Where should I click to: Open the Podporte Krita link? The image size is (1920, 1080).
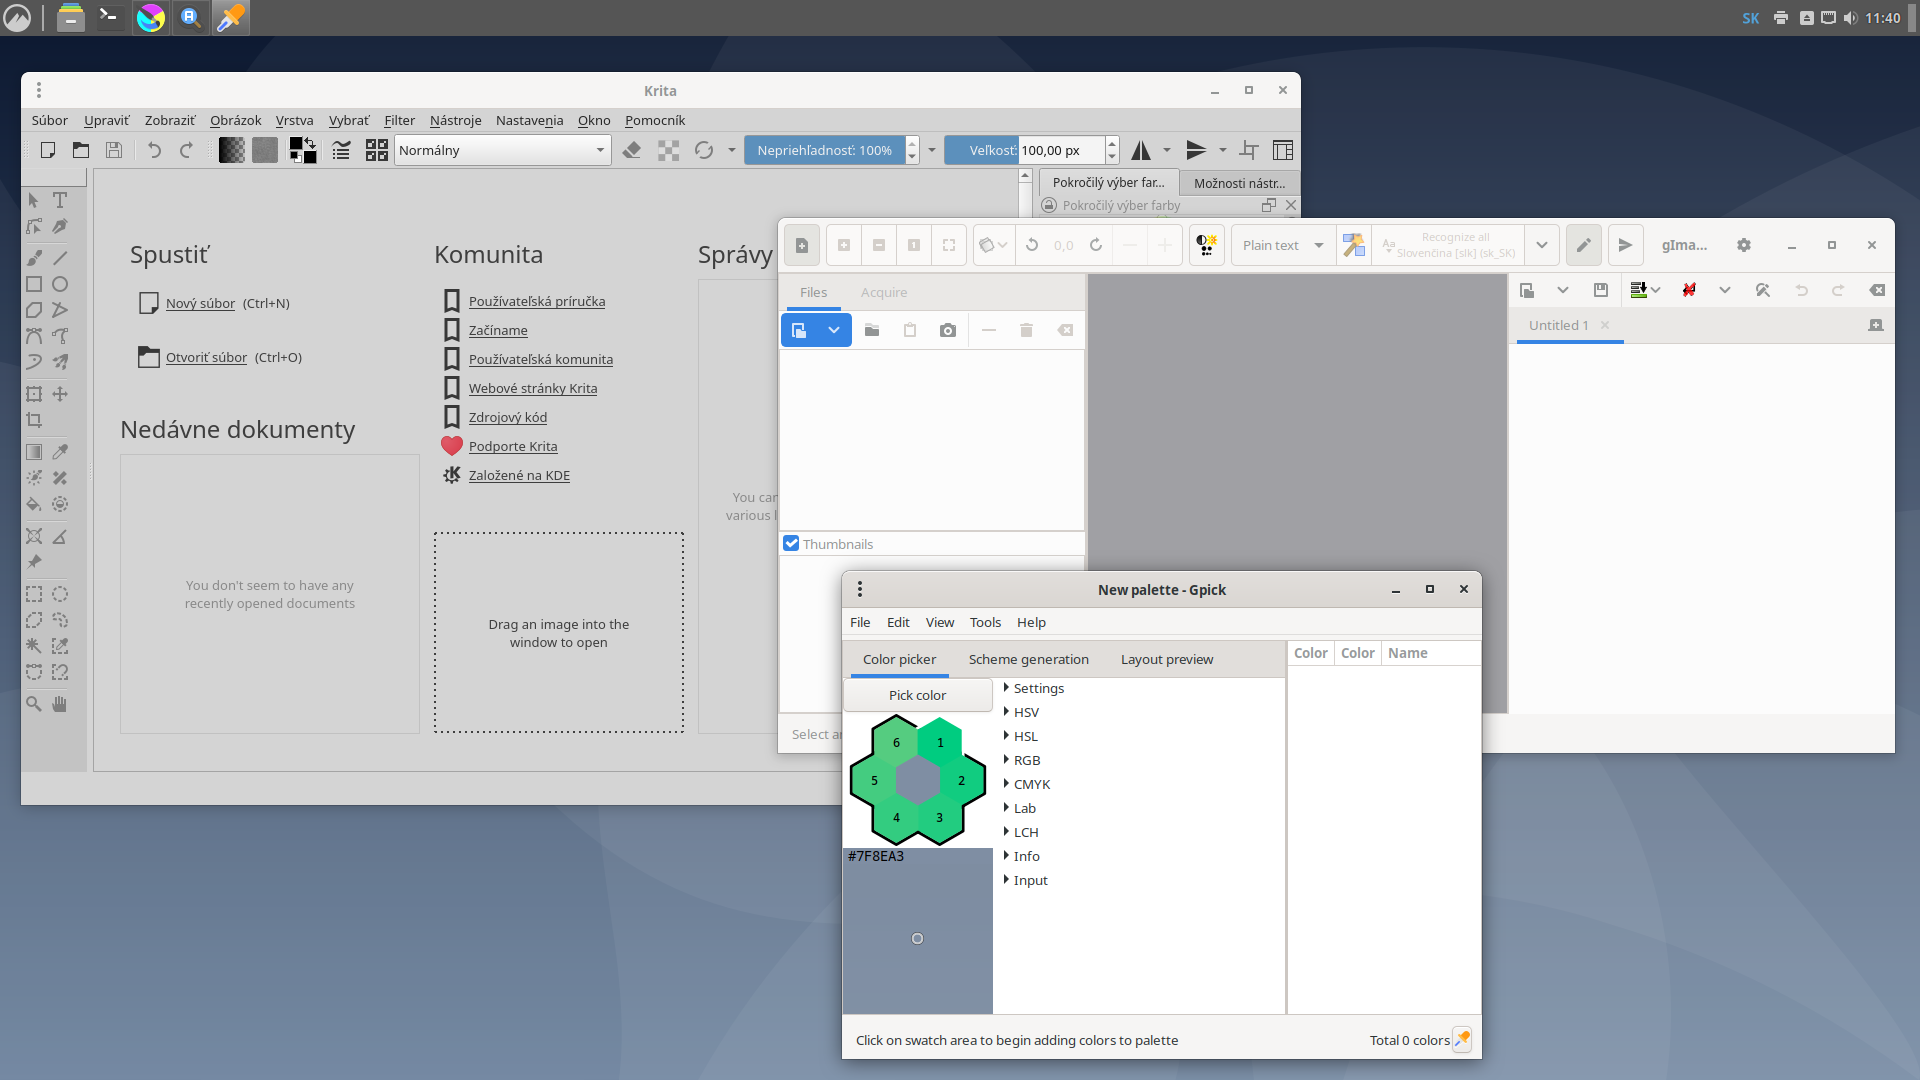point(513,446)
